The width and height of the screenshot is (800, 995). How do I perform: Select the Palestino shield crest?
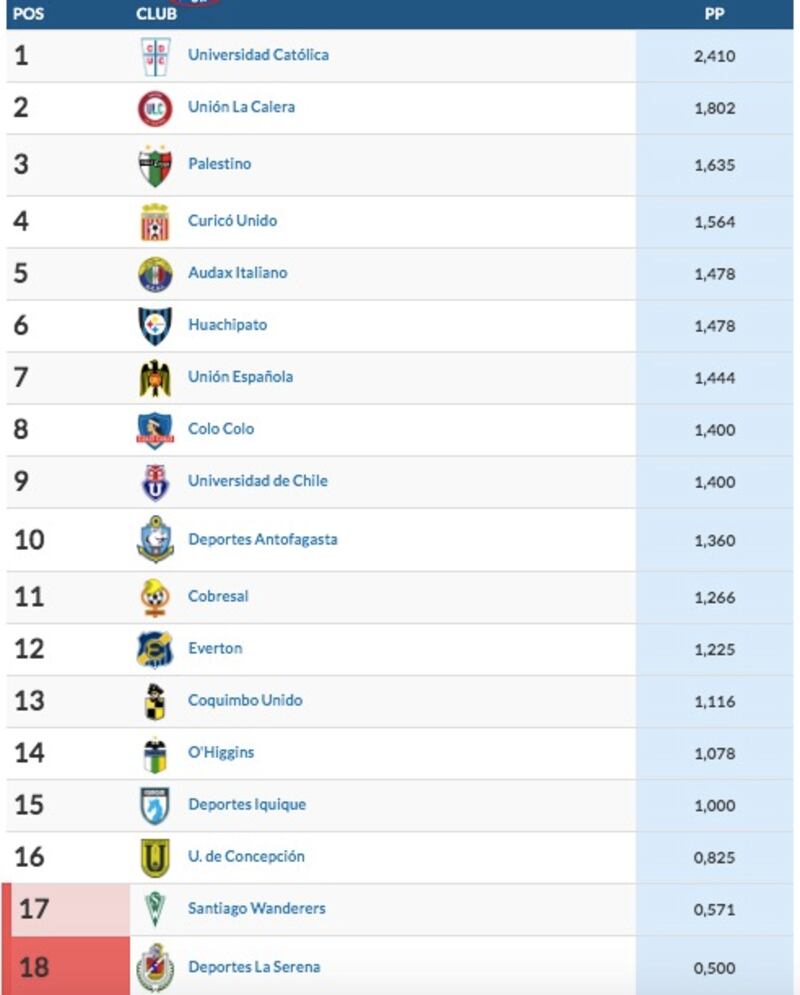pos(155,166)
